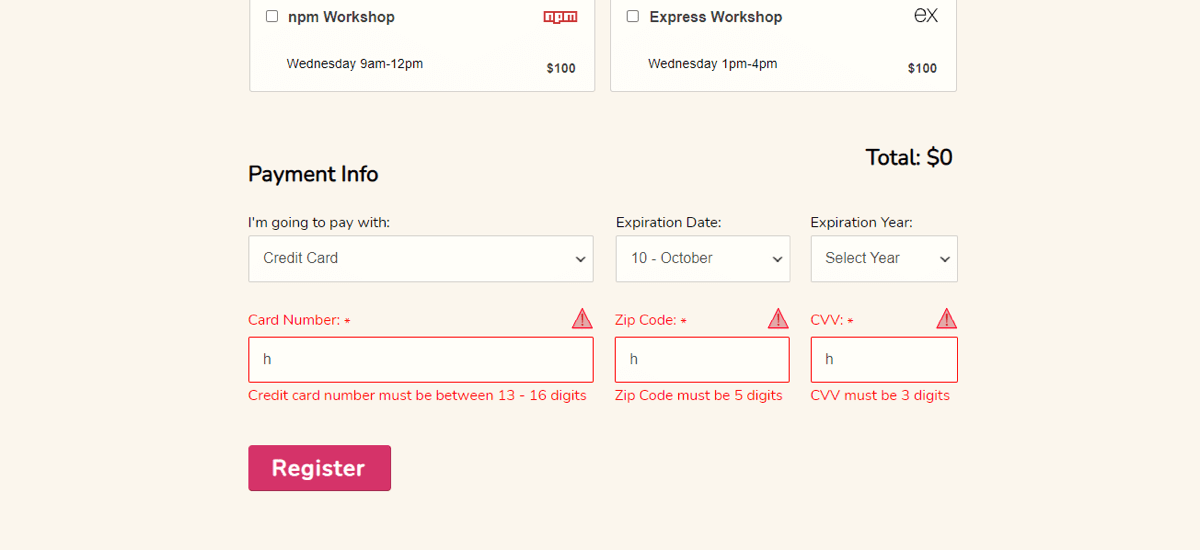Click the 'Card Number:' field label
Viewport: 1200px width, 550px height.
click(294, 320)
